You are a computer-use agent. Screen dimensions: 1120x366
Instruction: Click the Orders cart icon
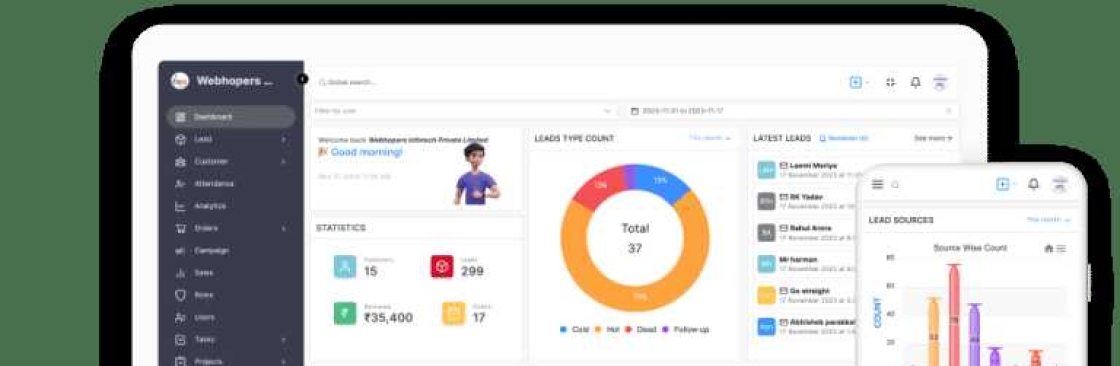point(180,229)
